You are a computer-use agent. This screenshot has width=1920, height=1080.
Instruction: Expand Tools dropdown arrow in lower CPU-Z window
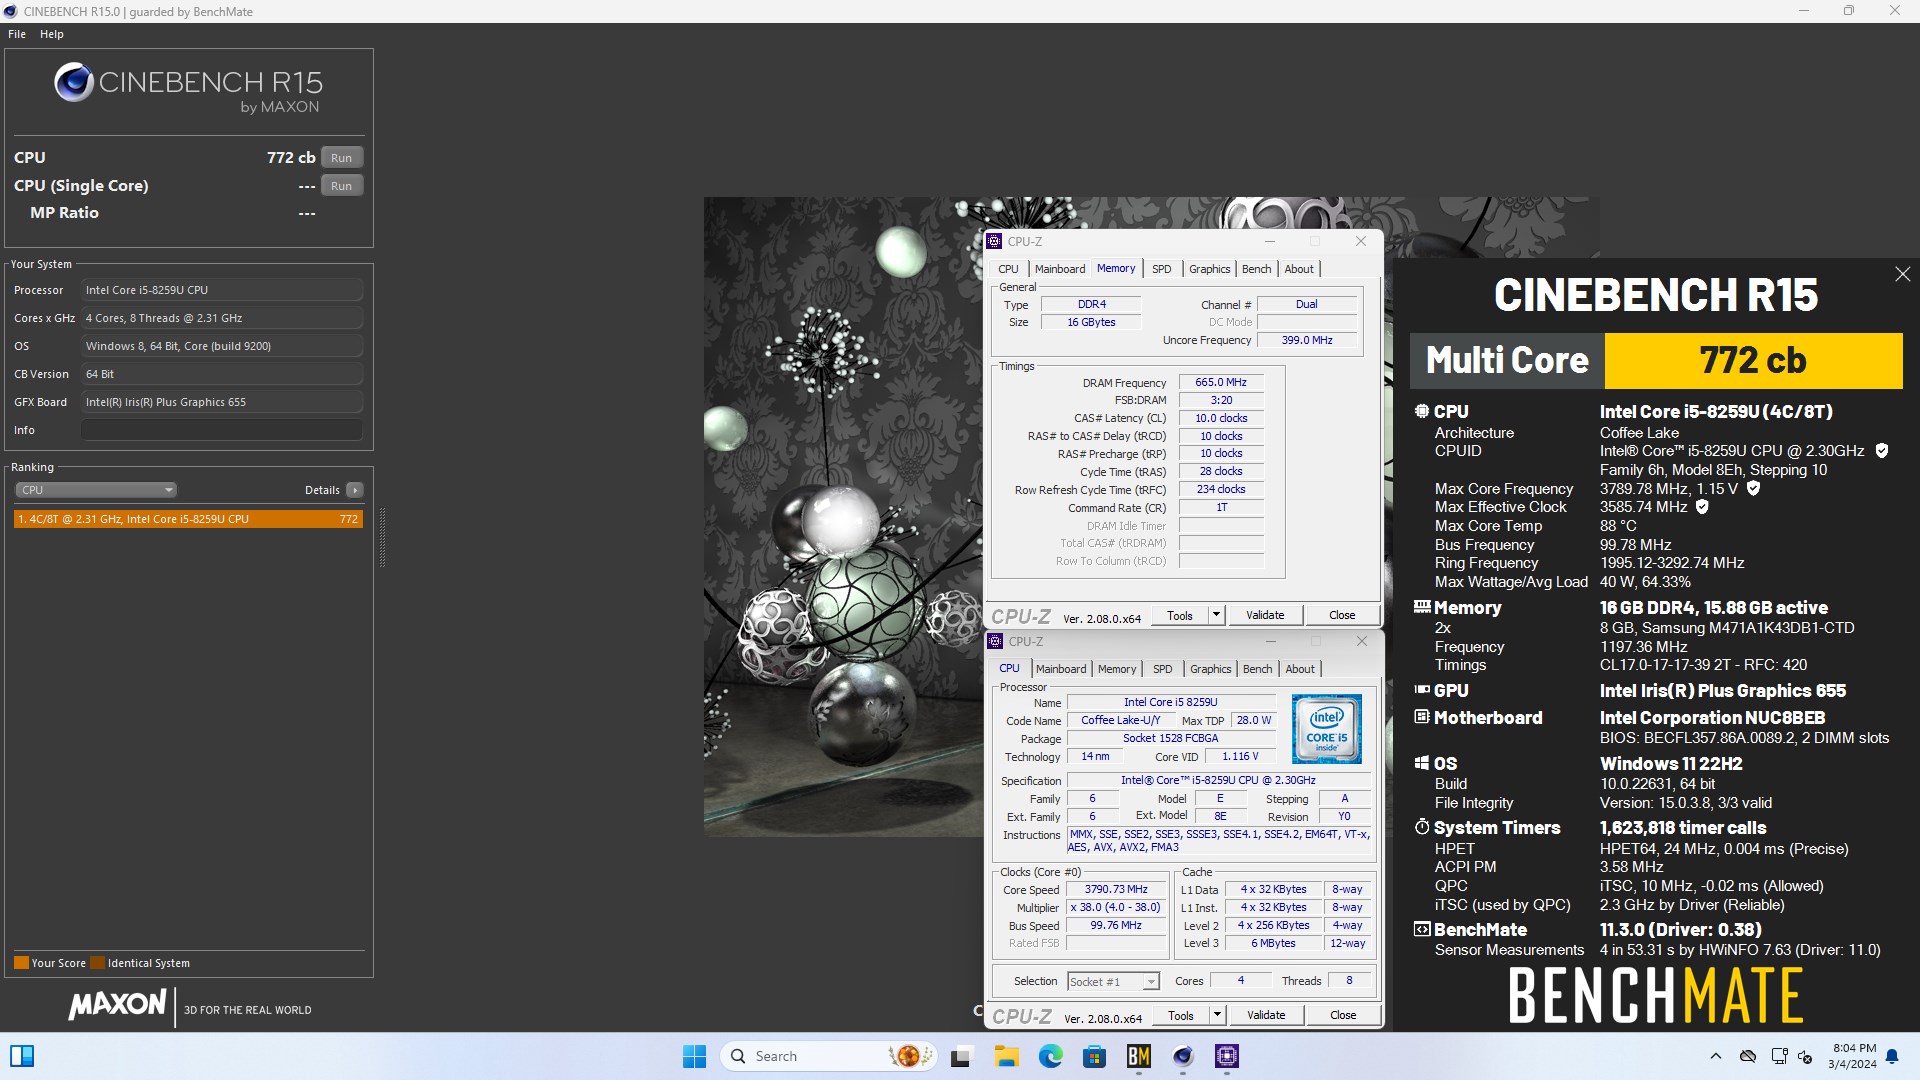[1217, 1015]
